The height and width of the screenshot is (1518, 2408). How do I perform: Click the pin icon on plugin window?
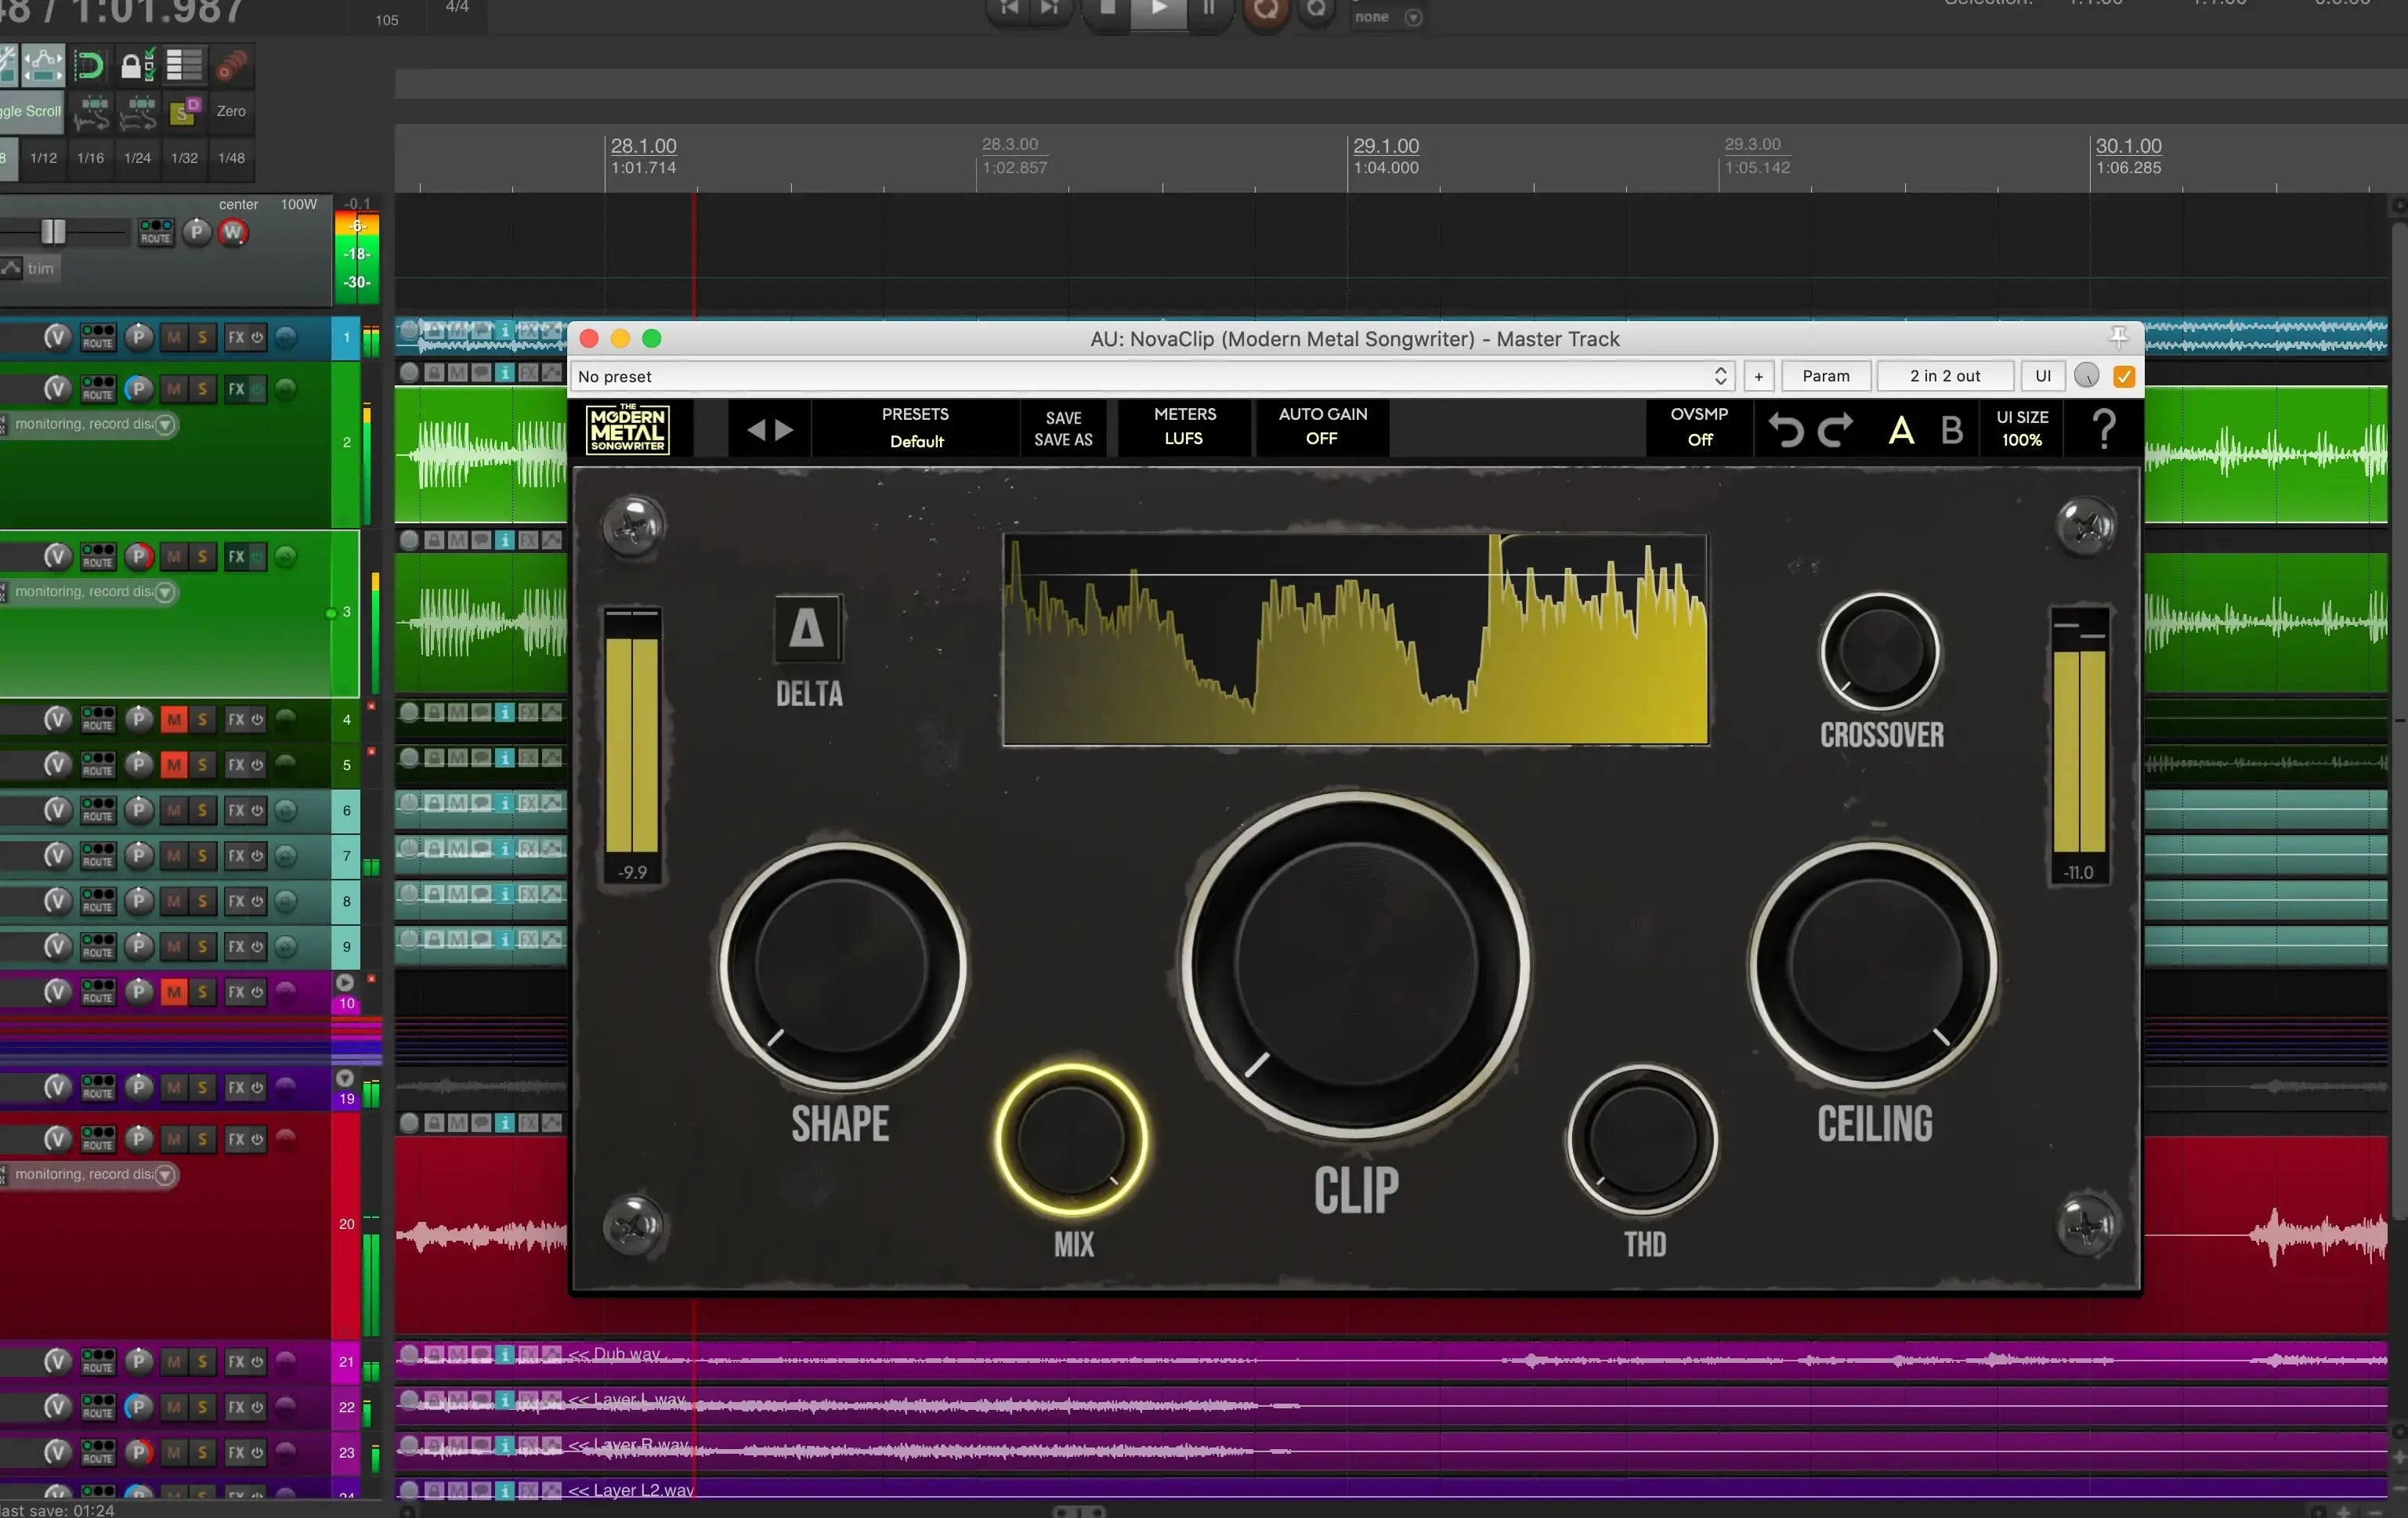[2118, 337]
